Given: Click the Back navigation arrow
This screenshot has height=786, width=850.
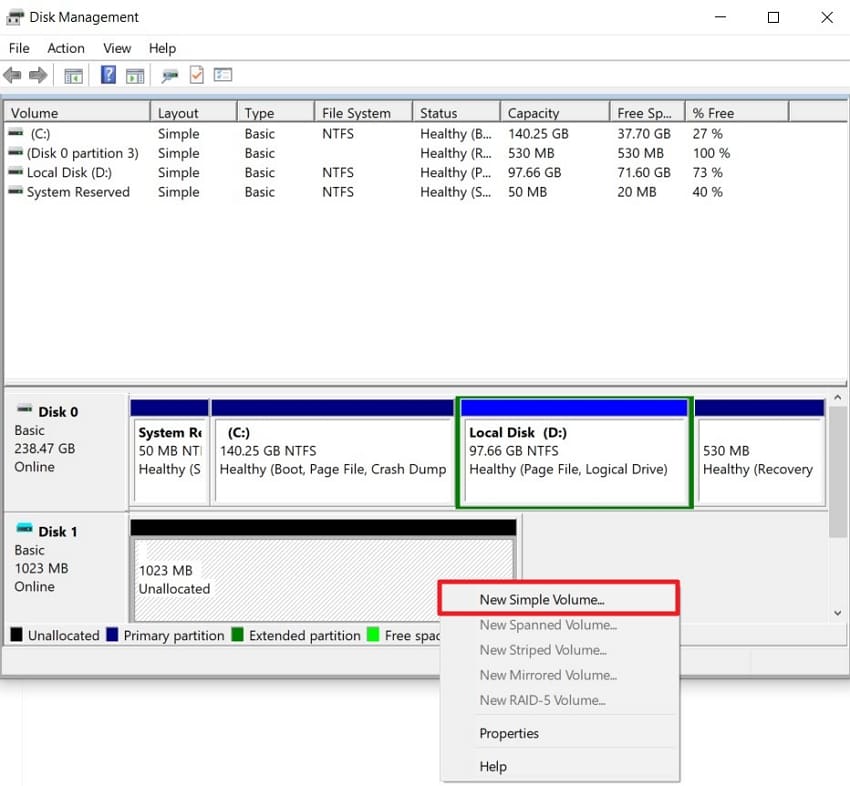Looking at the screenshot, I should (12, 74).
